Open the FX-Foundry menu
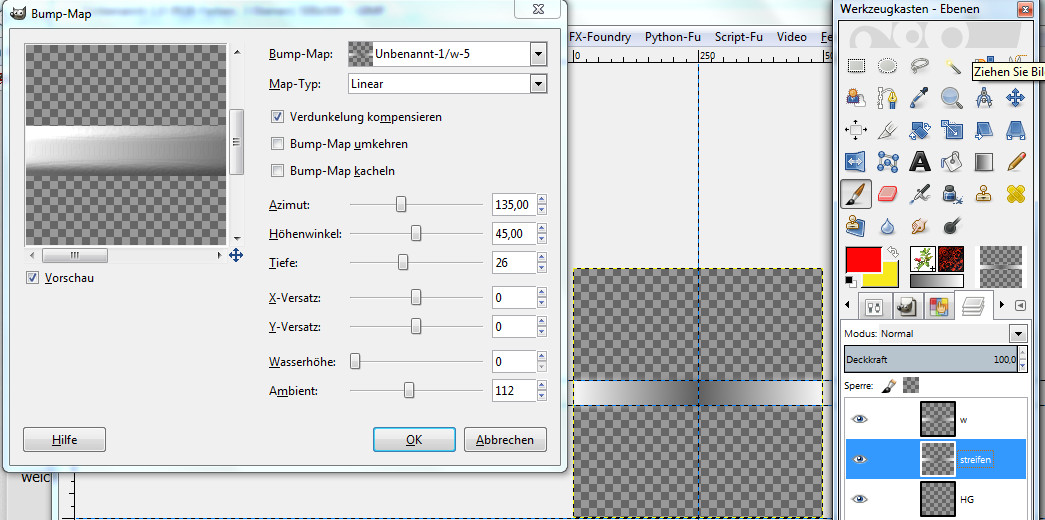This screenshot has height=520, width=1045. coord(600,37)
